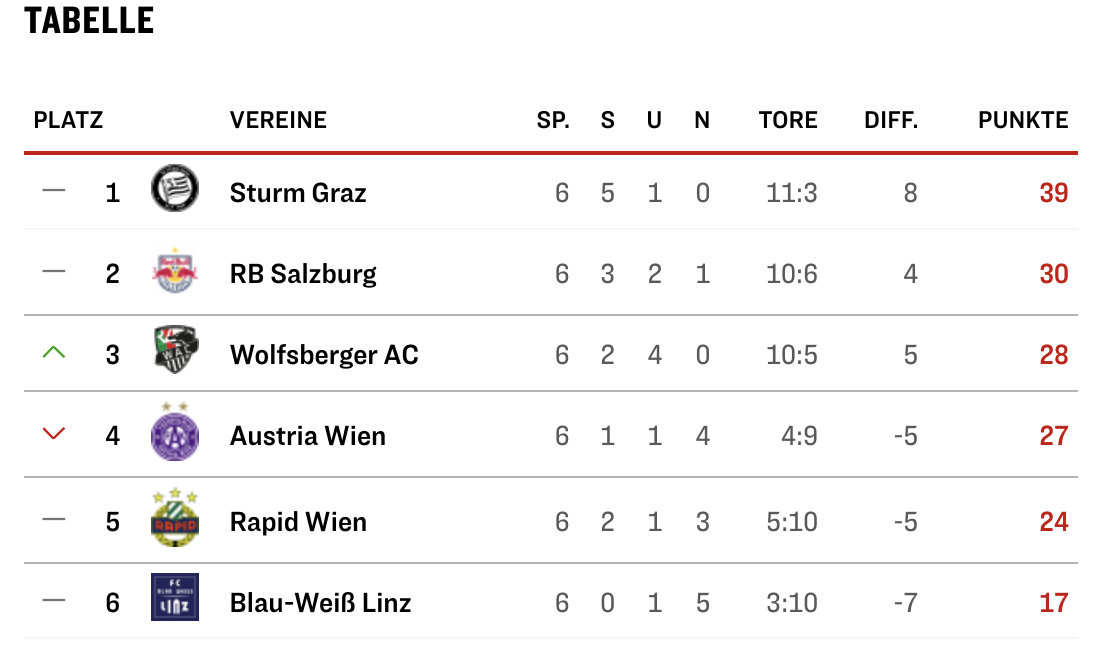The width and height of the screenshot is (1120, 656).
Task: Open the RB Salzburg team link
Action: pos(303,274)
